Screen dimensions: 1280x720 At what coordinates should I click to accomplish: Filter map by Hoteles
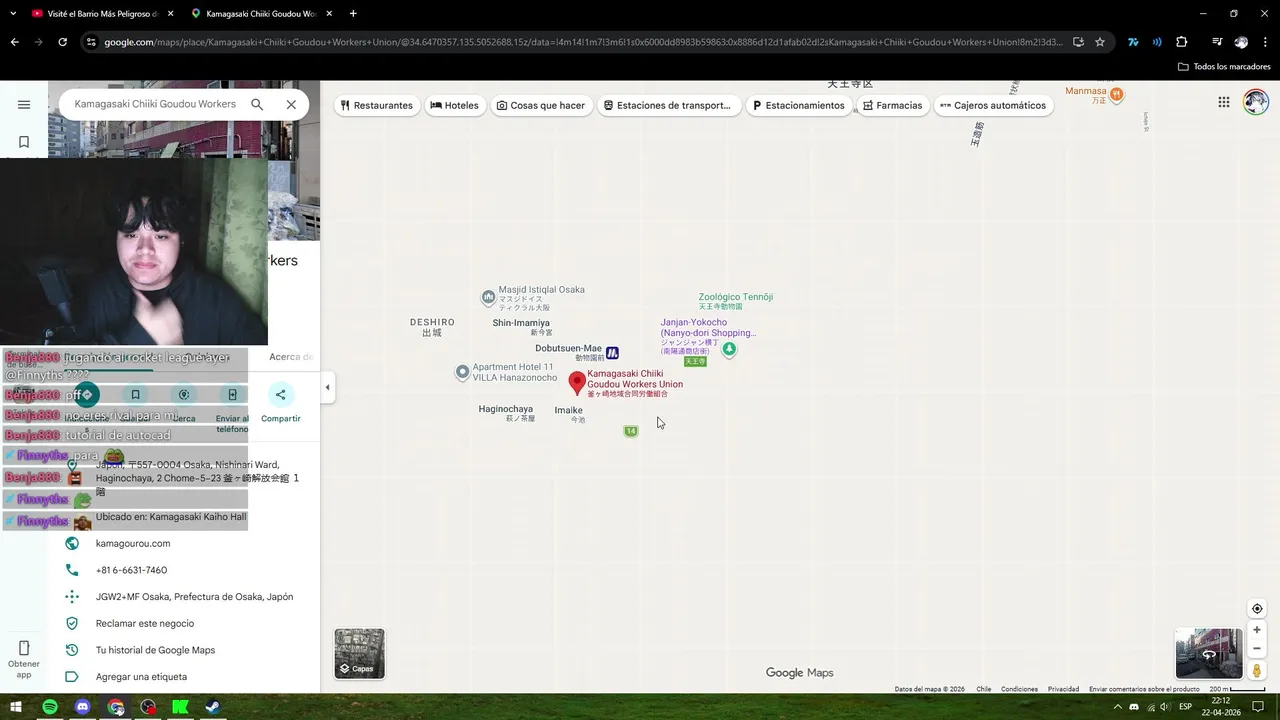click(455, 105)
